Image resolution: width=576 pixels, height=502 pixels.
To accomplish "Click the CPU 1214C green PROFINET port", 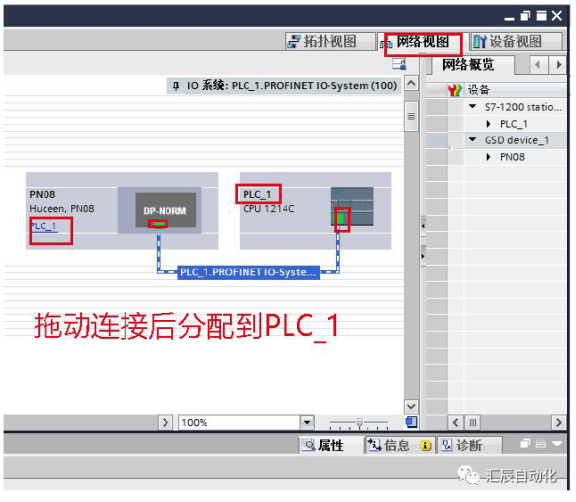I will click(x=340, y=219).
